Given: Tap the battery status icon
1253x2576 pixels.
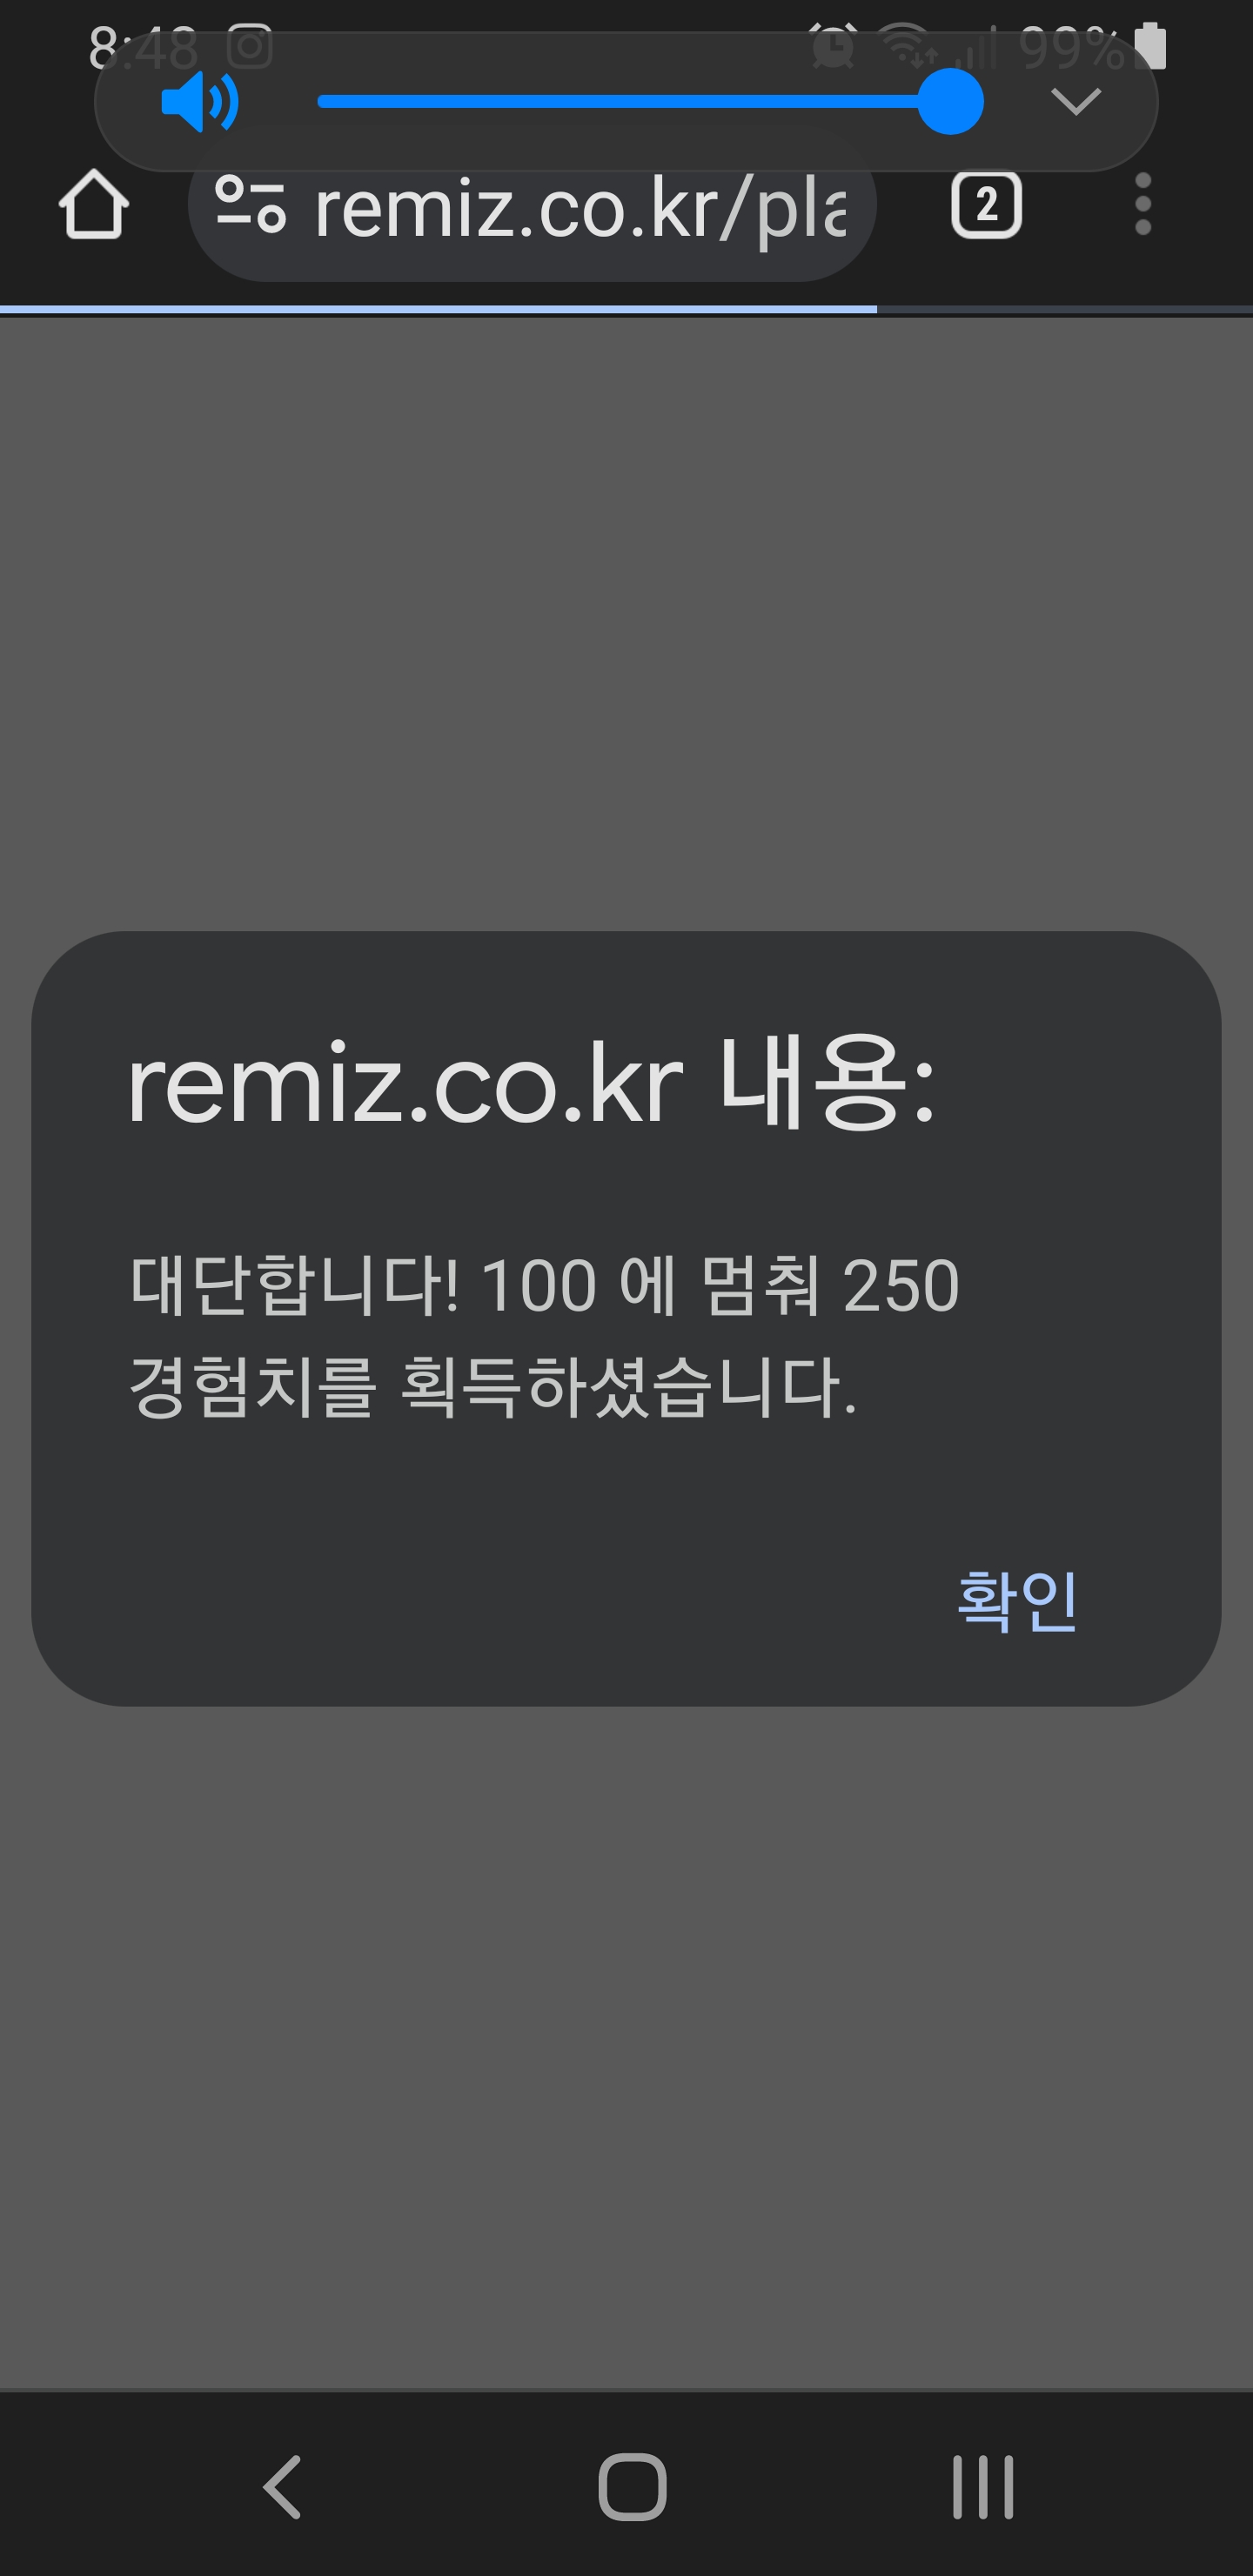Looking at the screenshot, I should [1150, 46].
